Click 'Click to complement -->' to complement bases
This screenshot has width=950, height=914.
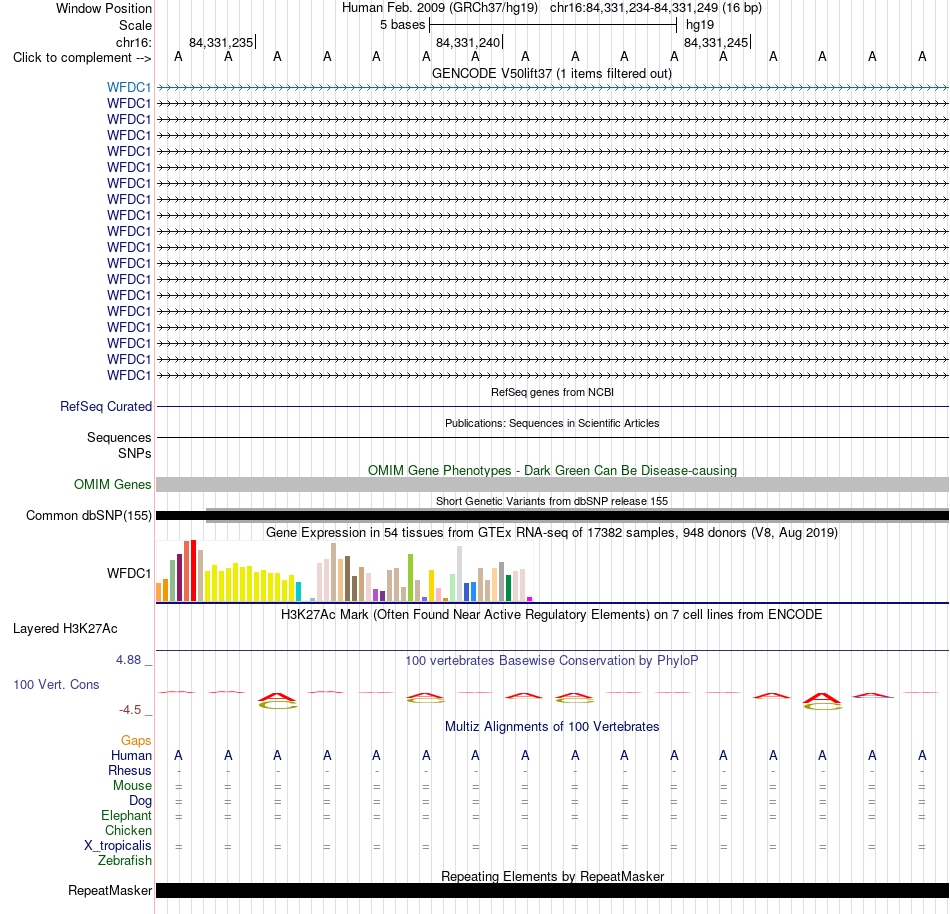coord(82,58)
